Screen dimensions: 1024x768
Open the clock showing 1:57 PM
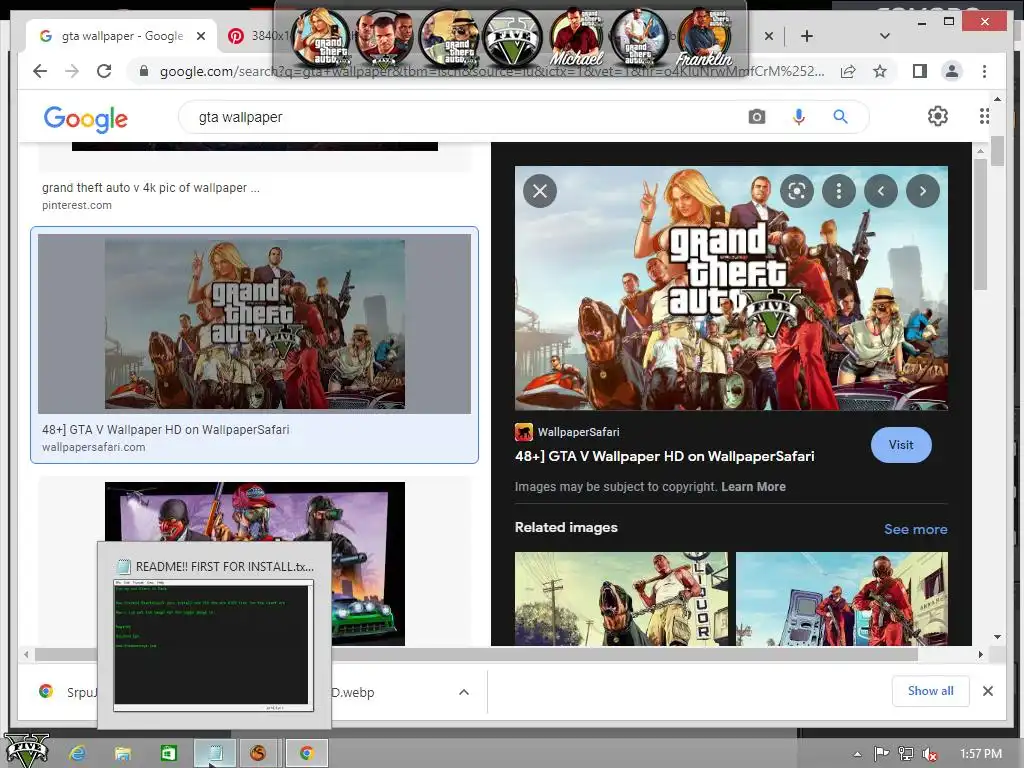tap(981, 754)
